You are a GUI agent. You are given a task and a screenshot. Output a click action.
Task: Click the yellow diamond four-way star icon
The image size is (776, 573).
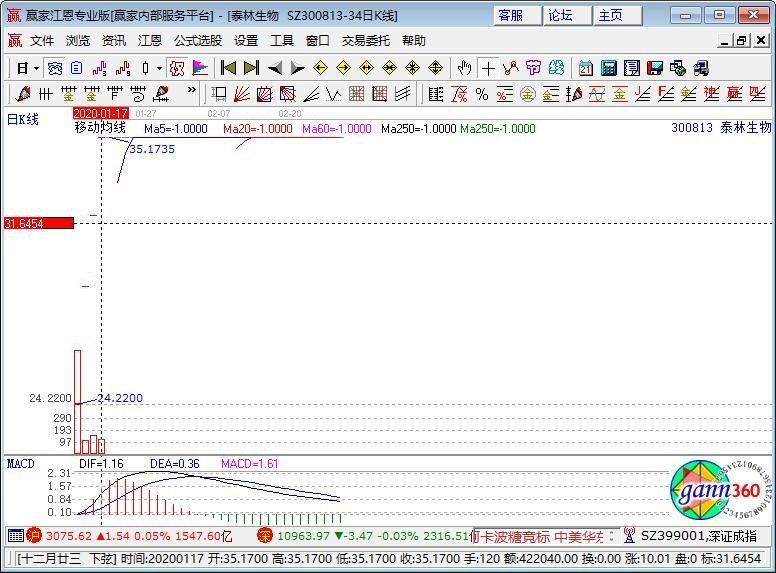tap(412, 68)
